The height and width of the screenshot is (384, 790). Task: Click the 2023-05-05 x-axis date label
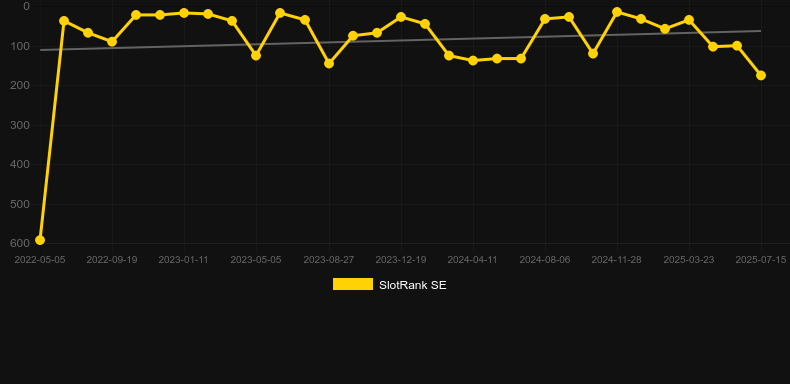(256, 260)
